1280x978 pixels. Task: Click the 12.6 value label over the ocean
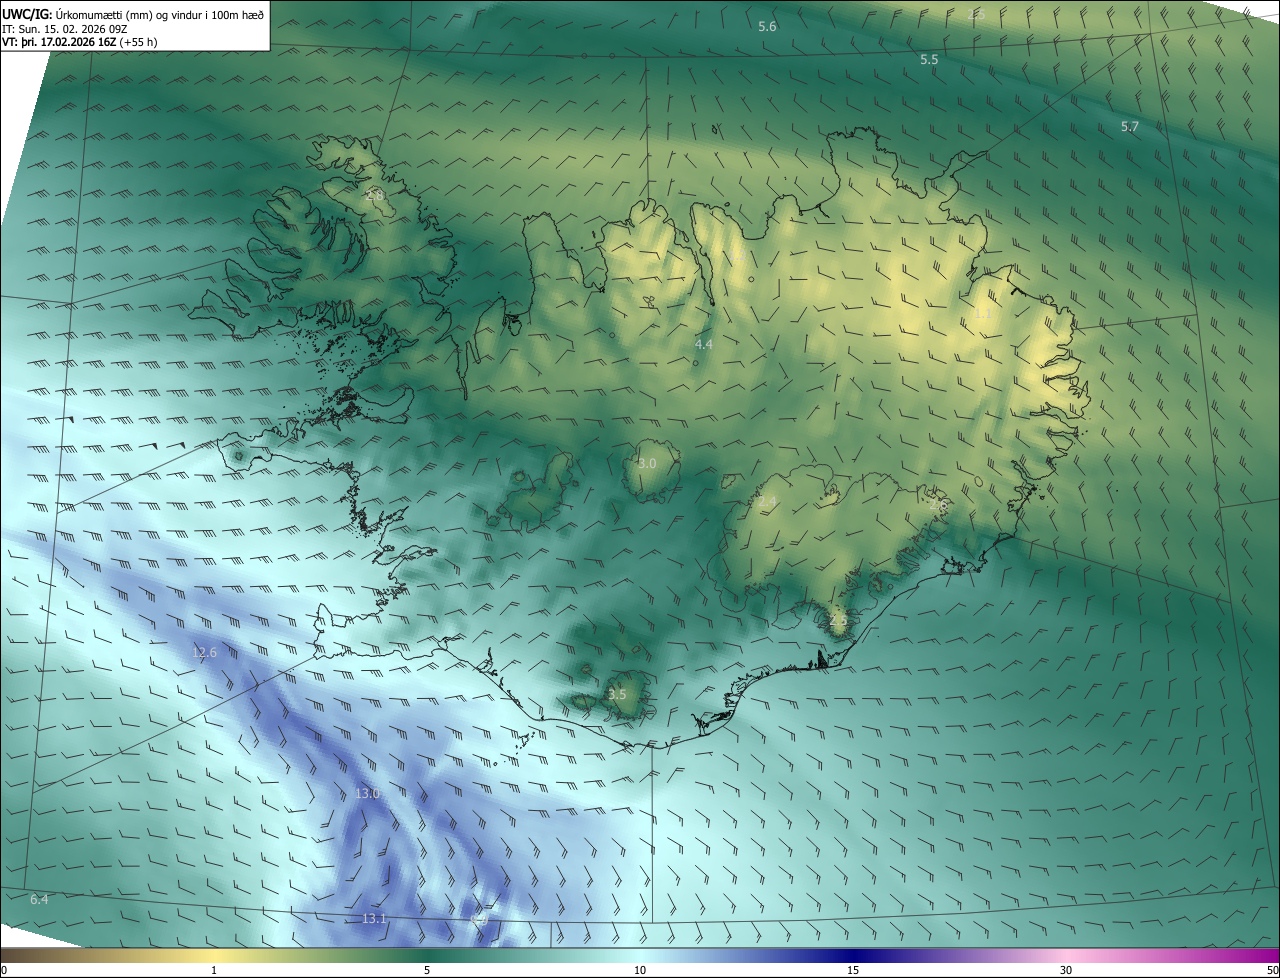204,653
